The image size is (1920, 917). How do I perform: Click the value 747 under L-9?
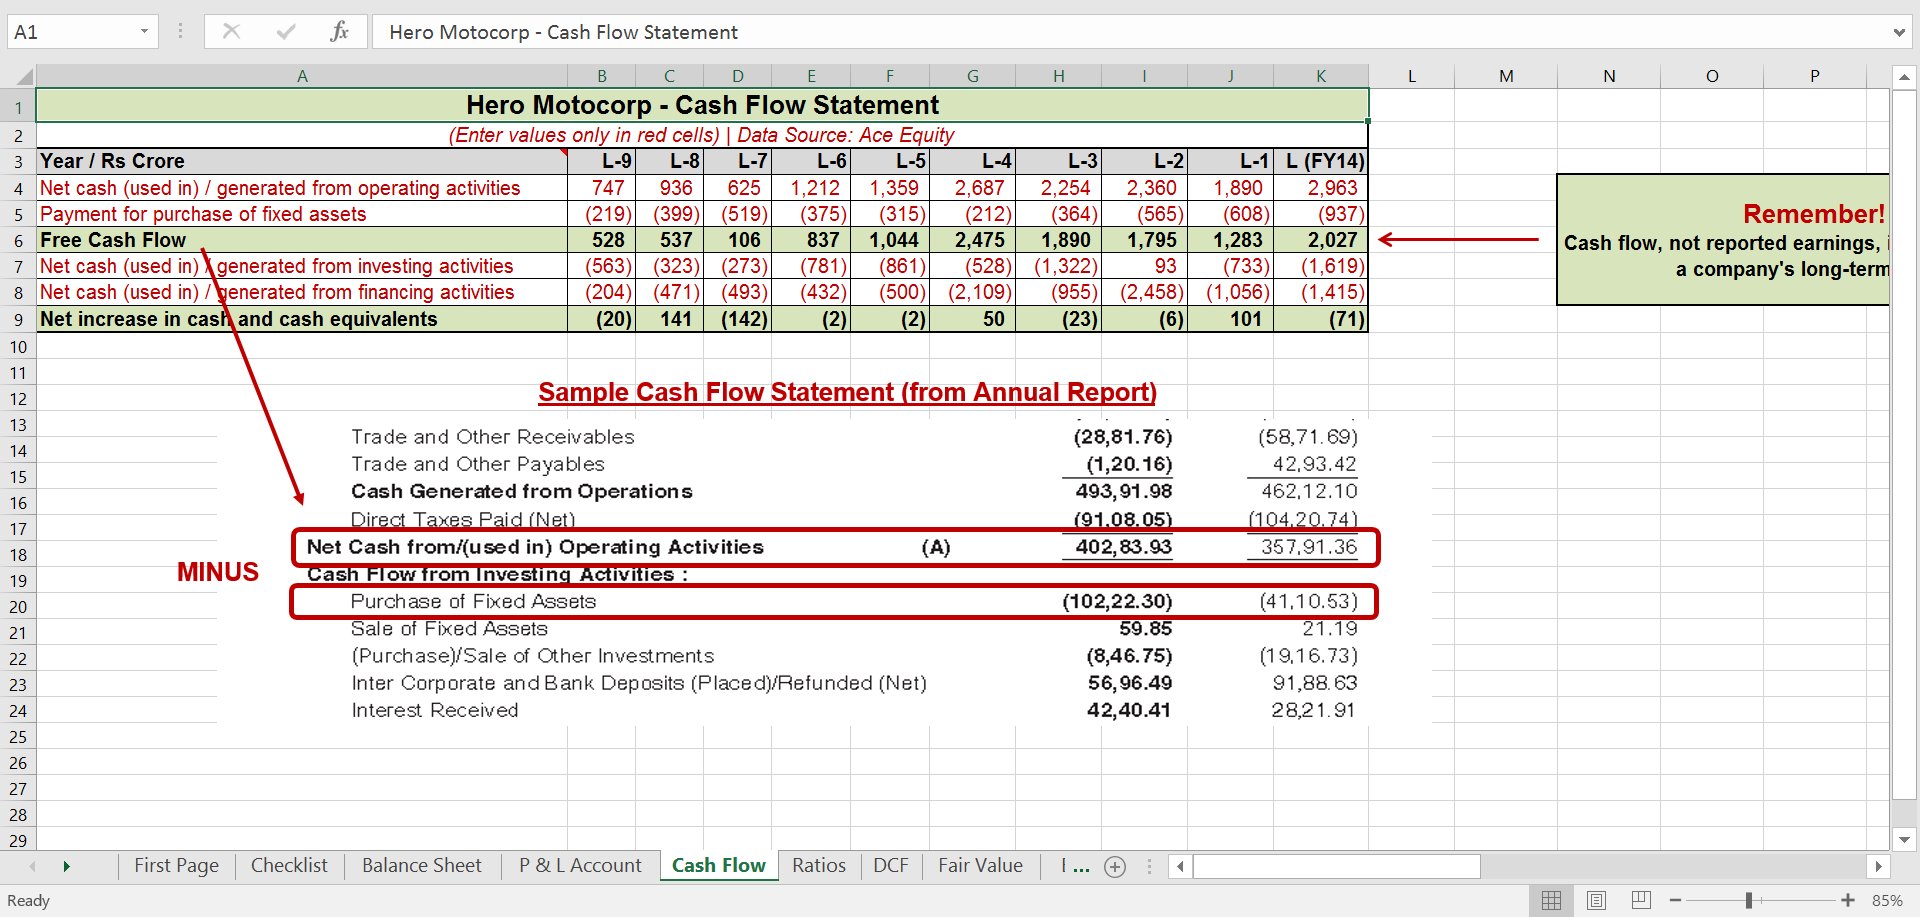(x=601, y=188)
